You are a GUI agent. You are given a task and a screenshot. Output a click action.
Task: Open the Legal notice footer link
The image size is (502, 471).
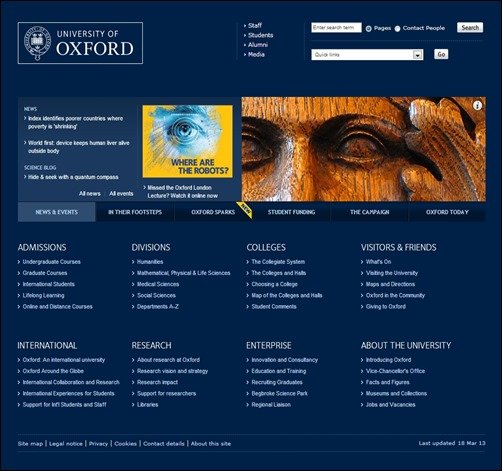pos(66,444)
